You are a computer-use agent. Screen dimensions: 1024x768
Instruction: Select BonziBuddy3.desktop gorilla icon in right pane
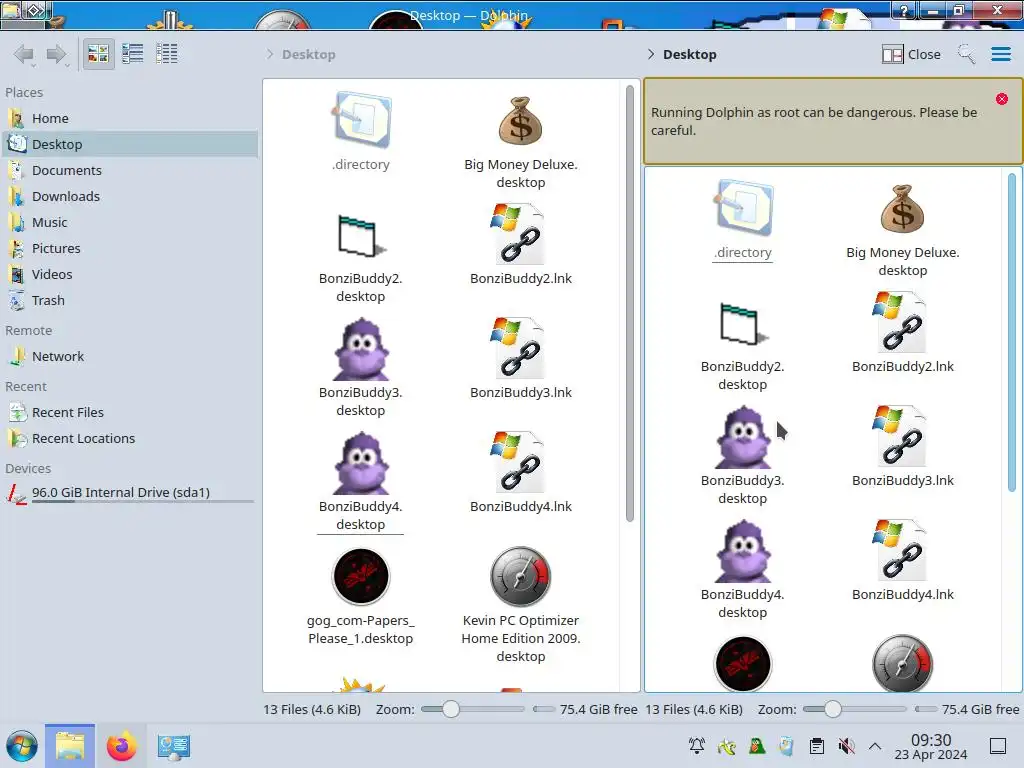[743, 438]
